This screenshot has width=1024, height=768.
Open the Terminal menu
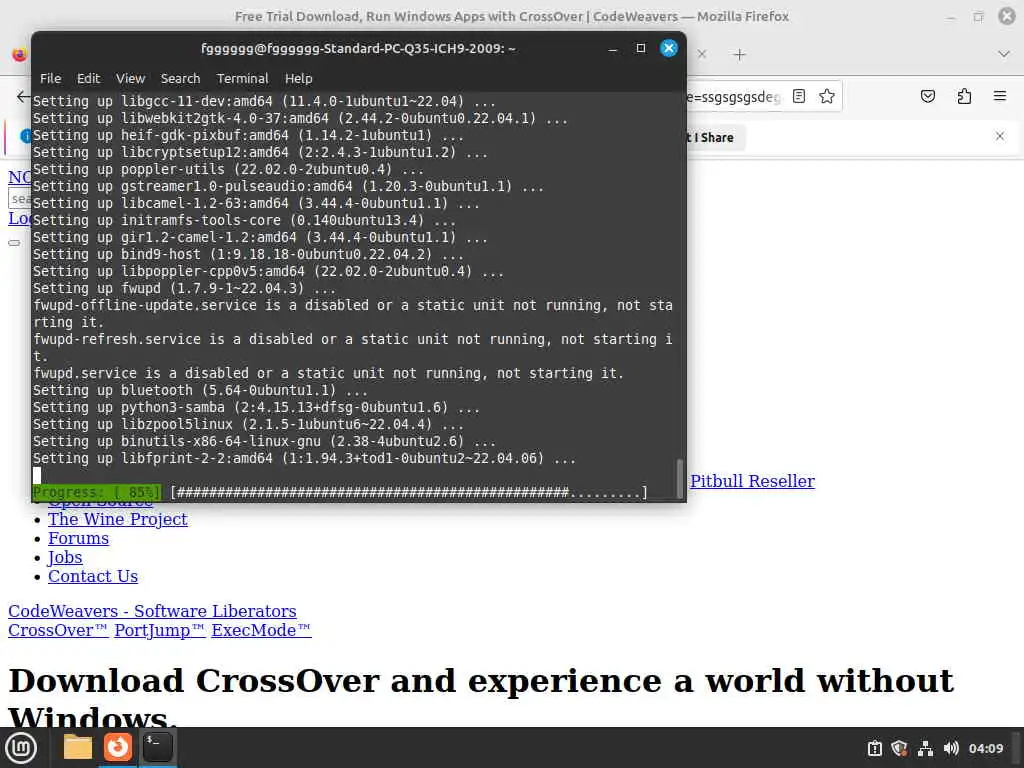point(242,78)
